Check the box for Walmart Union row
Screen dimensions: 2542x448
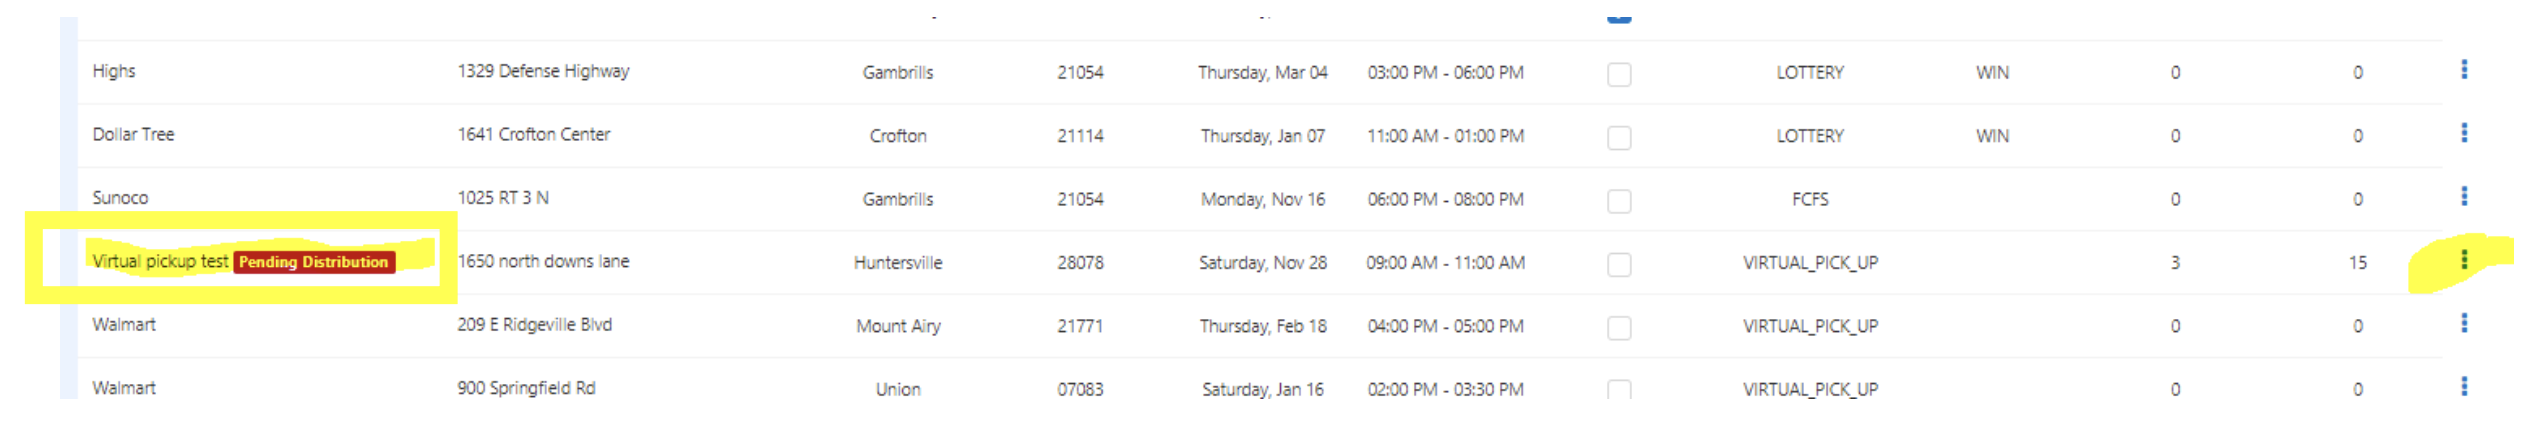coord(1619,389)
